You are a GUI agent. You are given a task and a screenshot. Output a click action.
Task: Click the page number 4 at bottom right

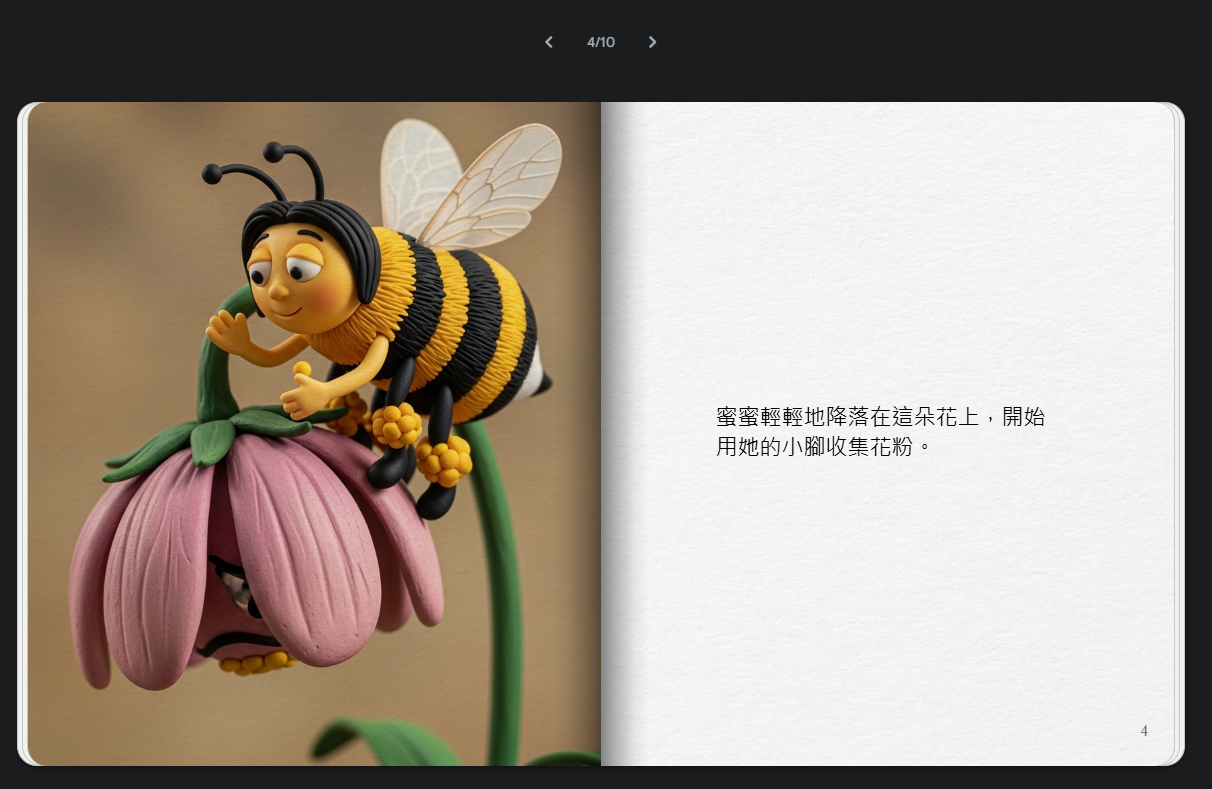point(1144,731)
